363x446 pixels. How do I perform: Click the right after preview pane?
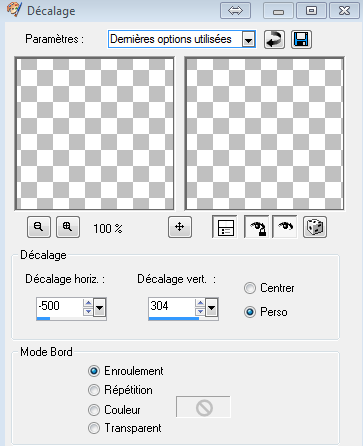click(x=265, y=134)
